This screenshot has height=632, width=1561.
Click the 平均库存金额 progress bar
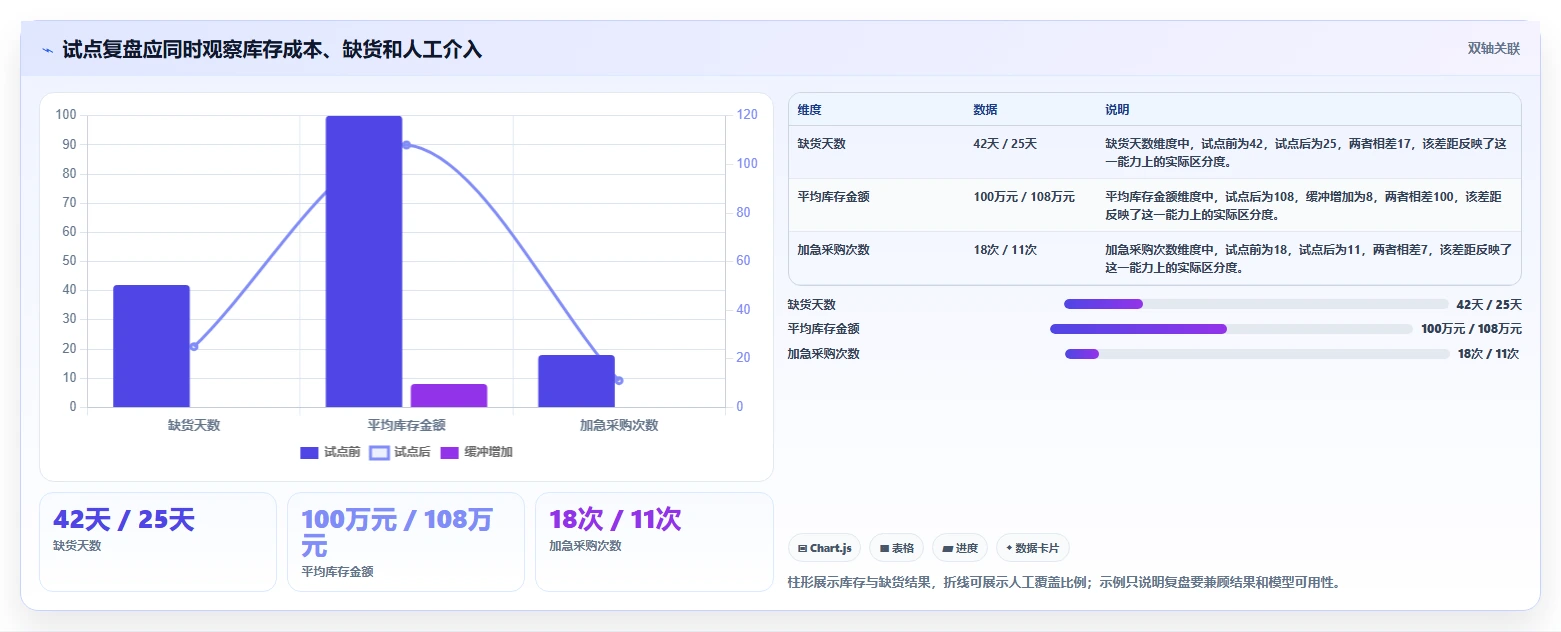[x=1231, y=329]
